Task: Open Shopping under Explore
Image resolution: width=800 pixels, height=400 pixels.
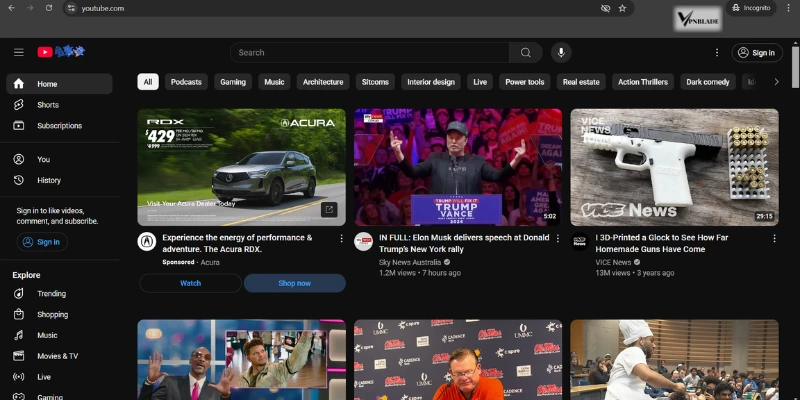Action: 59,314
